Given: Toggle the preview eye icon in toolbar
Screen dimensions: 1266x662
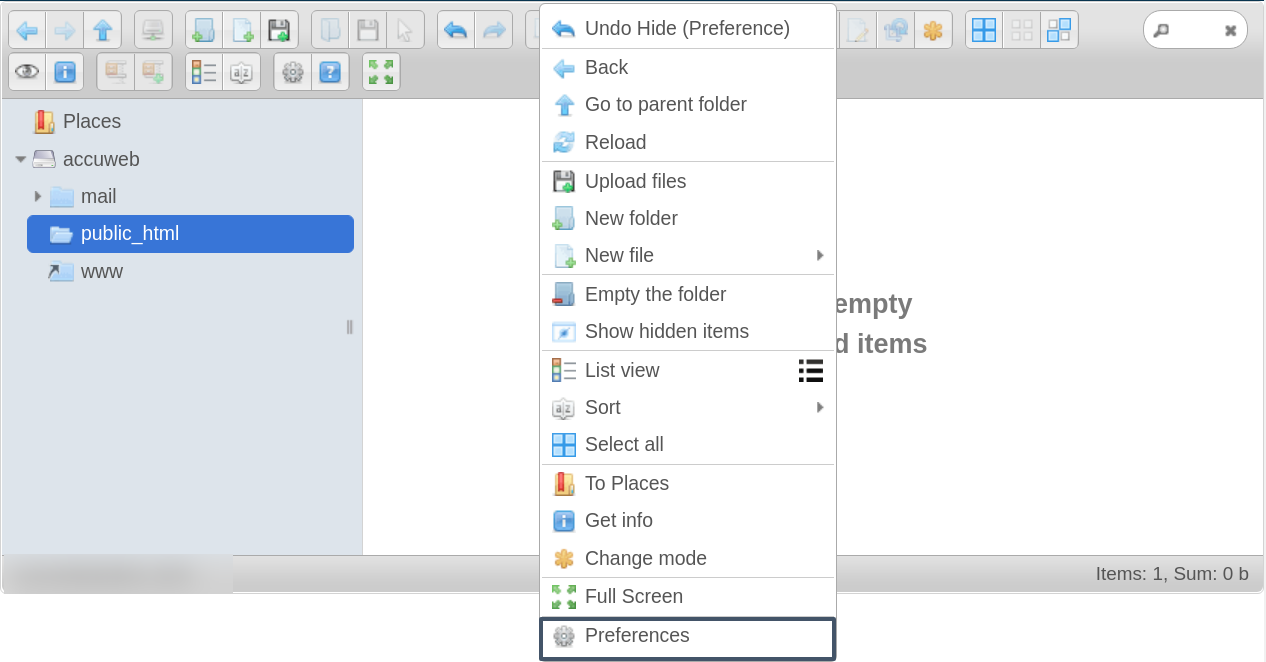Looking at the screenshot, I should pos(27,72).
